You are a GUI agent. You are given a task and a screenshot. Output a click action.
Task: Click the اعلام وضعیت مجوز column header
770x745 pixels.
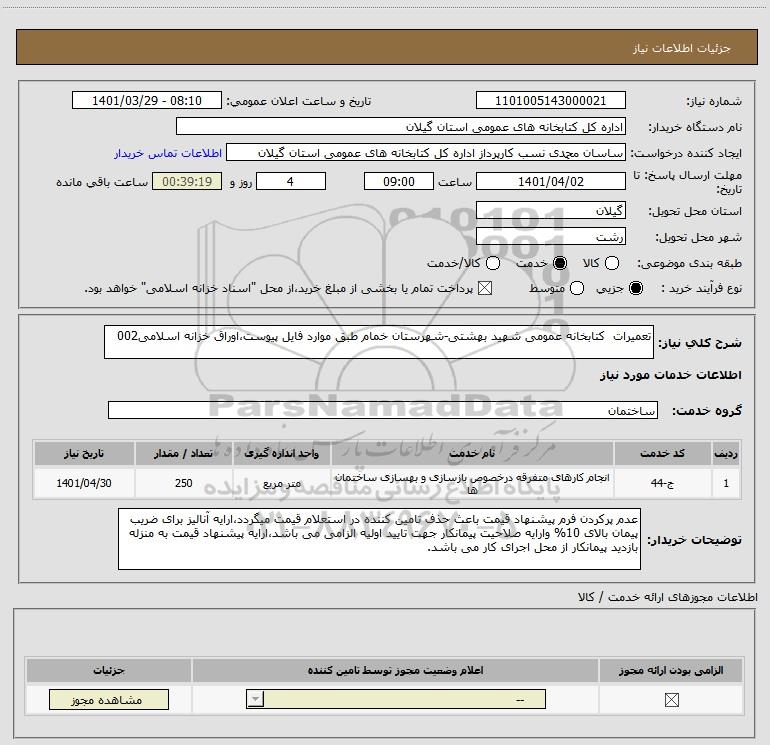tap(395, 670)
